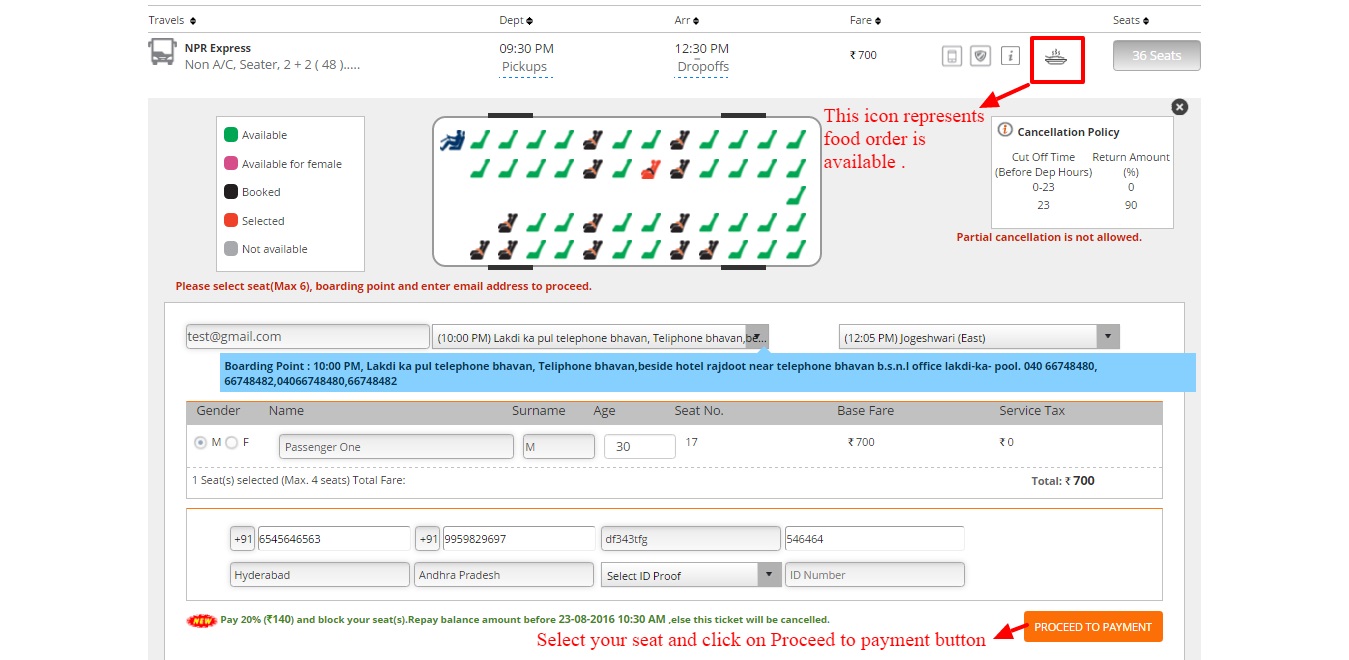Image resolution: width=1349 pixels, height=660 pixels.
Task: Select the Male gender radio button
Action: (200, 443)
